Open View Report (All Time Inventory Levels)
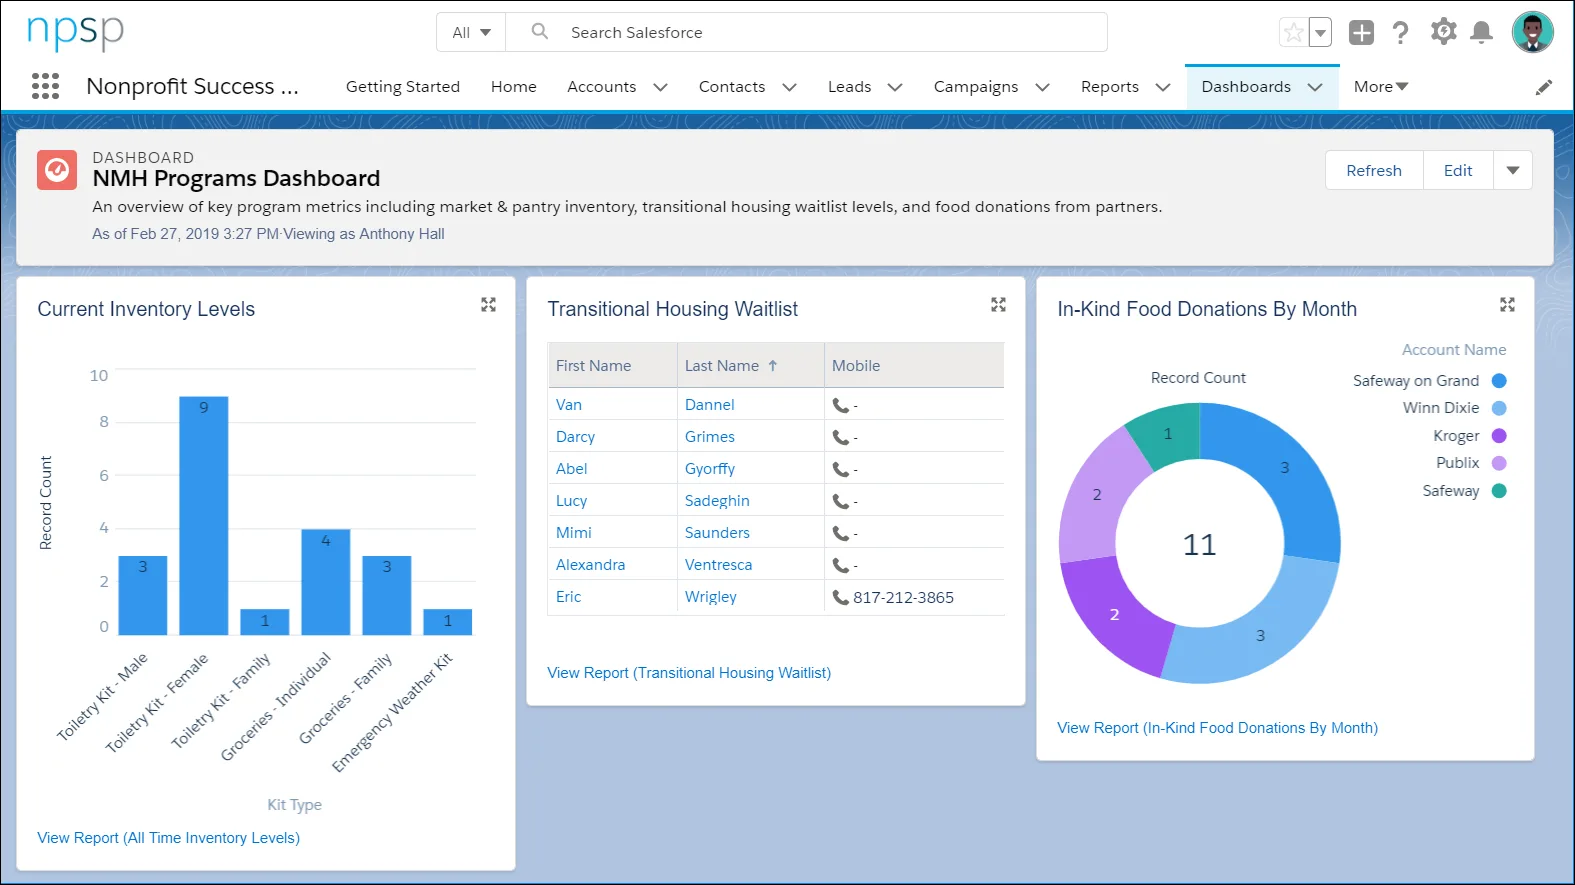The width and height of the screenshot is (1575, 885). [x=169, y=838]
